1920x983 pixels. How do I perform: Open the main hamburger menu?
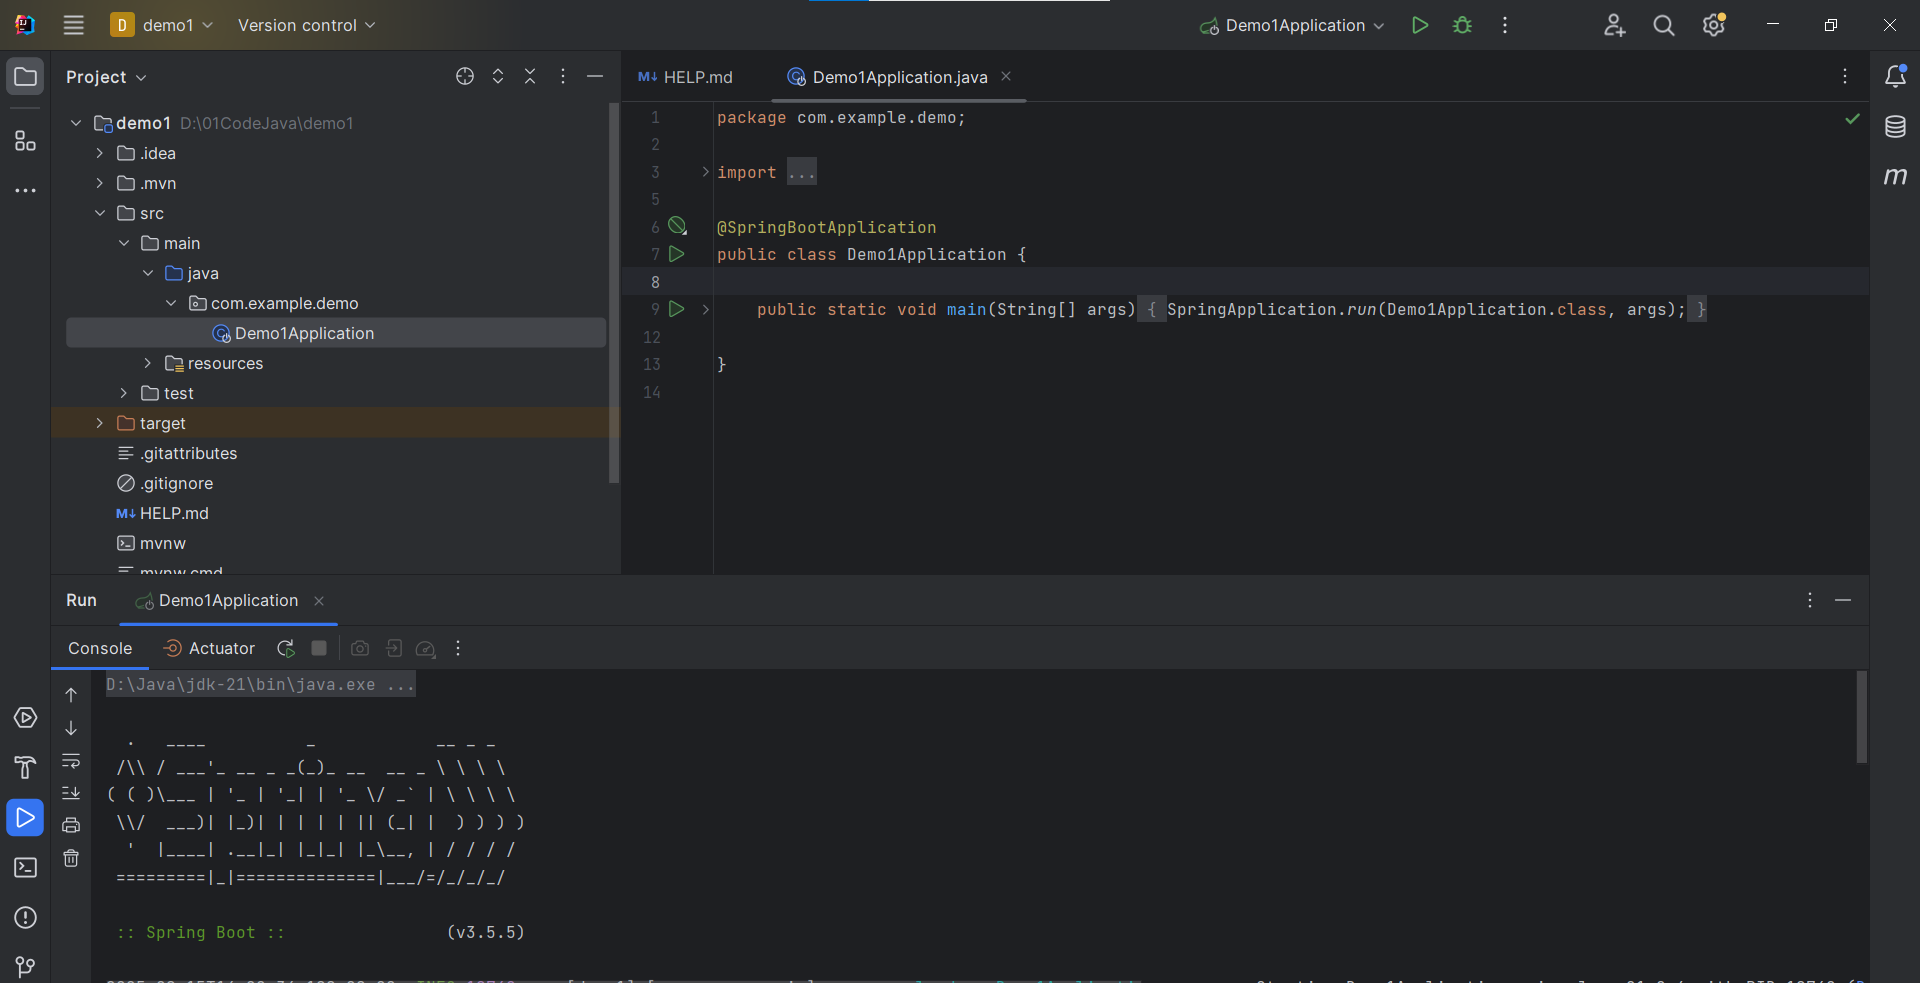[x=74, y=25]
